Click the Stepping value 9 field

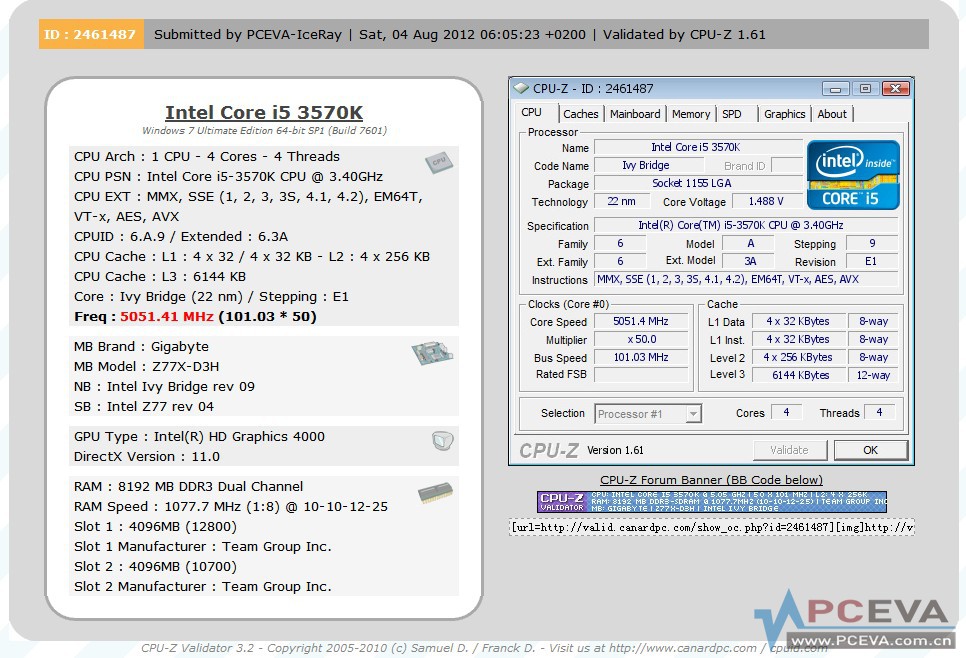pyautogui.click(x=872, y=243)
